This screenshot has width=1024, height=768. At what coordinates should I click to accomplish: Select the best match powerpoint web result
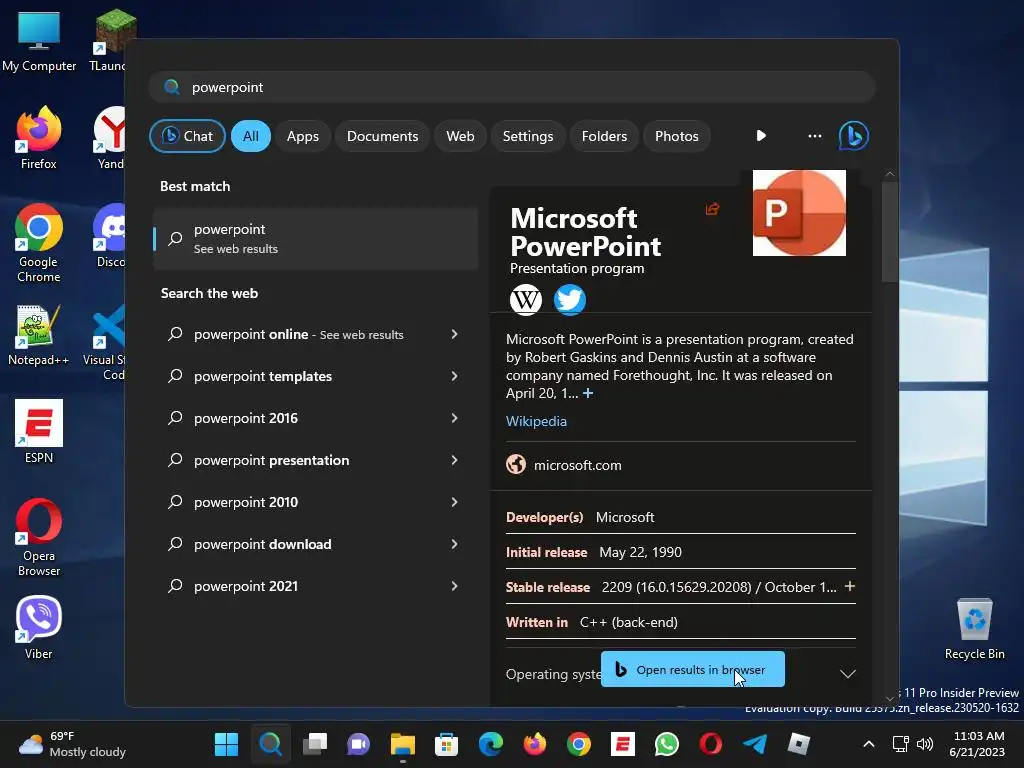(x=315, y=238)
